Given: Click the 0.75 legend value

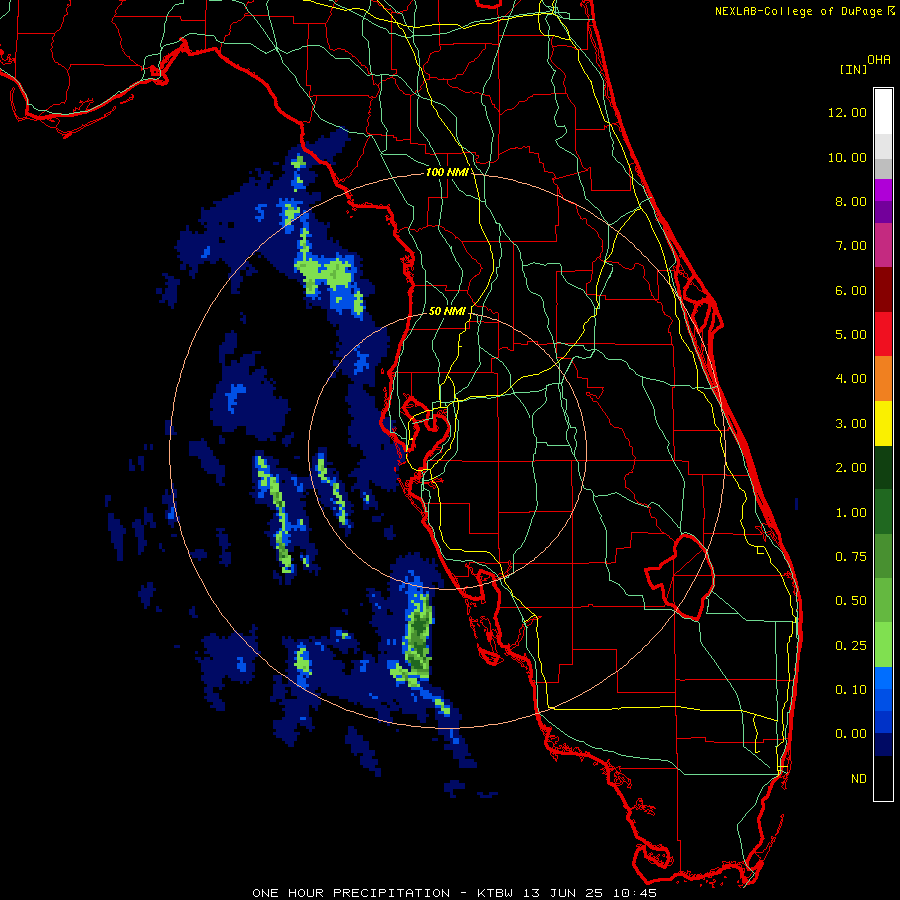Looking at the screenshot, I should (850, 557).
